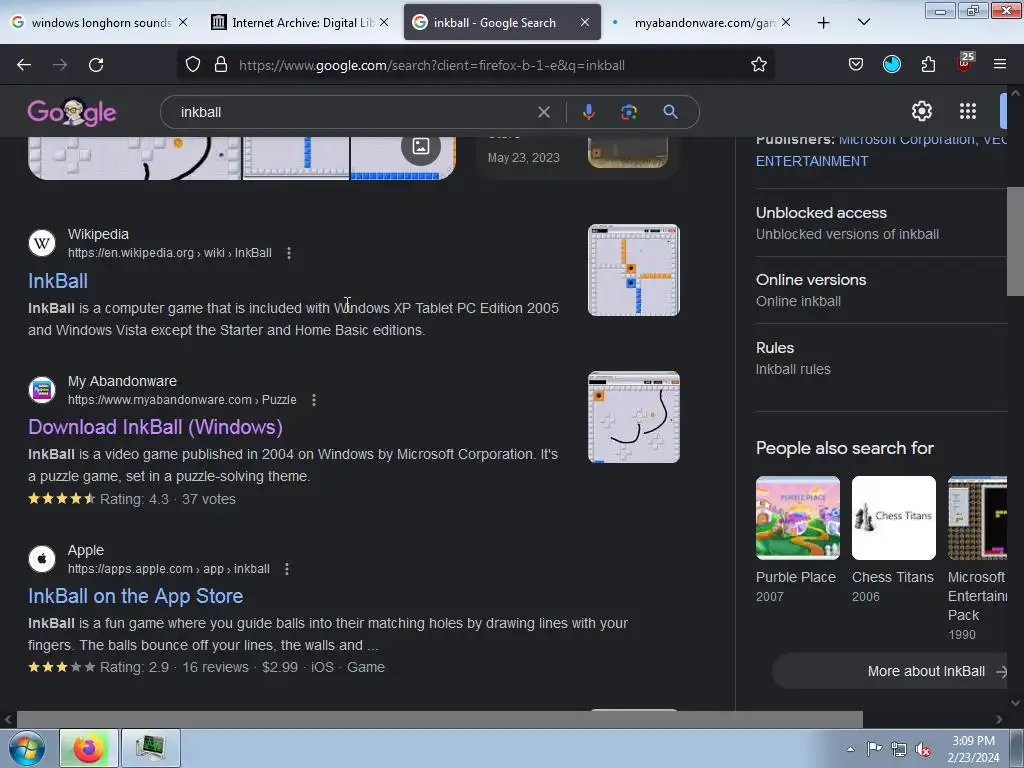Open the InkBall Wikipedia link
The height and width of the screenshot is (768, 1024).
[58, 281]
